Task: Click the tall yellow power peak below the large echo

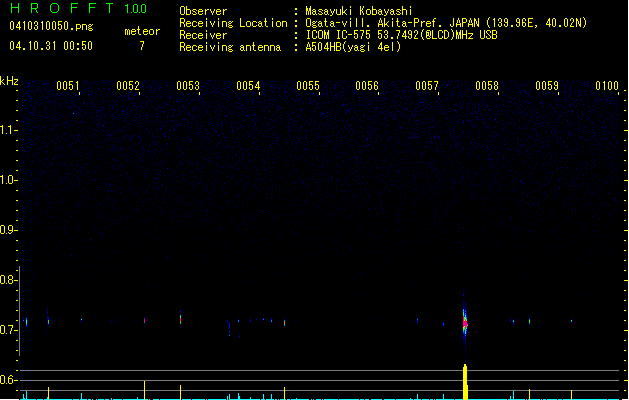Action: coord(465,382)
